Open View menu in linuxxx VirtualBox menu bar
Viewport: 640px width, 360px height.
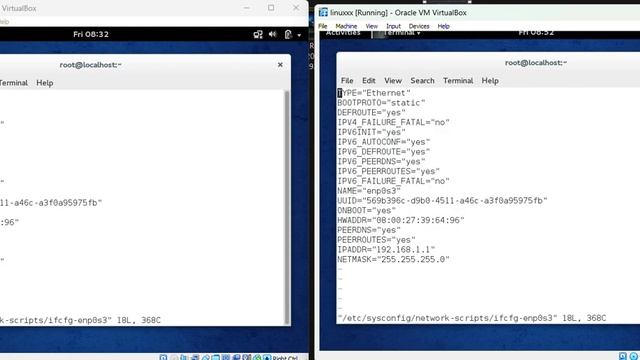(x=371, y=26)
